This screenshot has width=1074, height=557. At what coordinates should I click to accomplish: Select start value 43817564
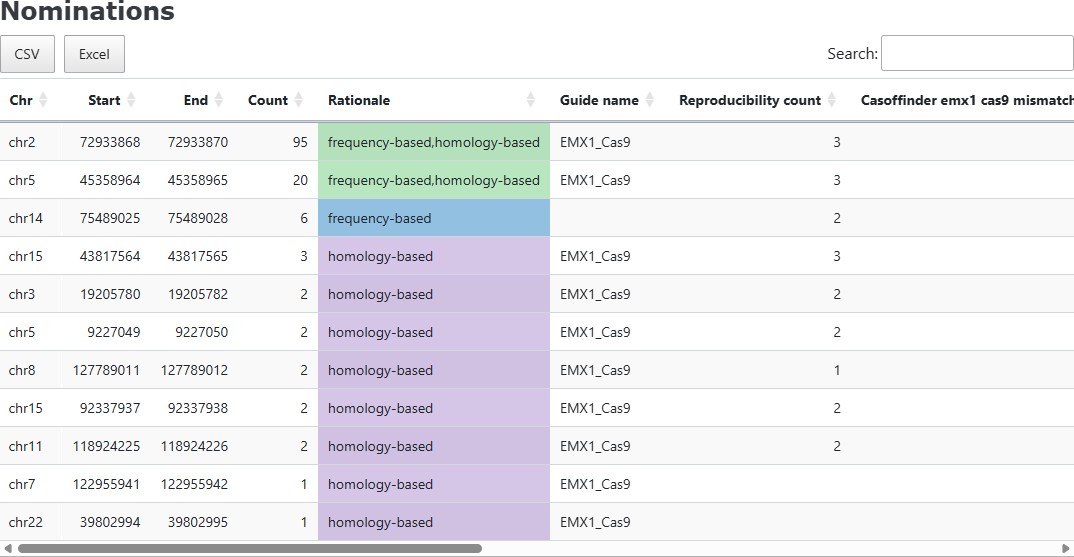pos(110,256)
